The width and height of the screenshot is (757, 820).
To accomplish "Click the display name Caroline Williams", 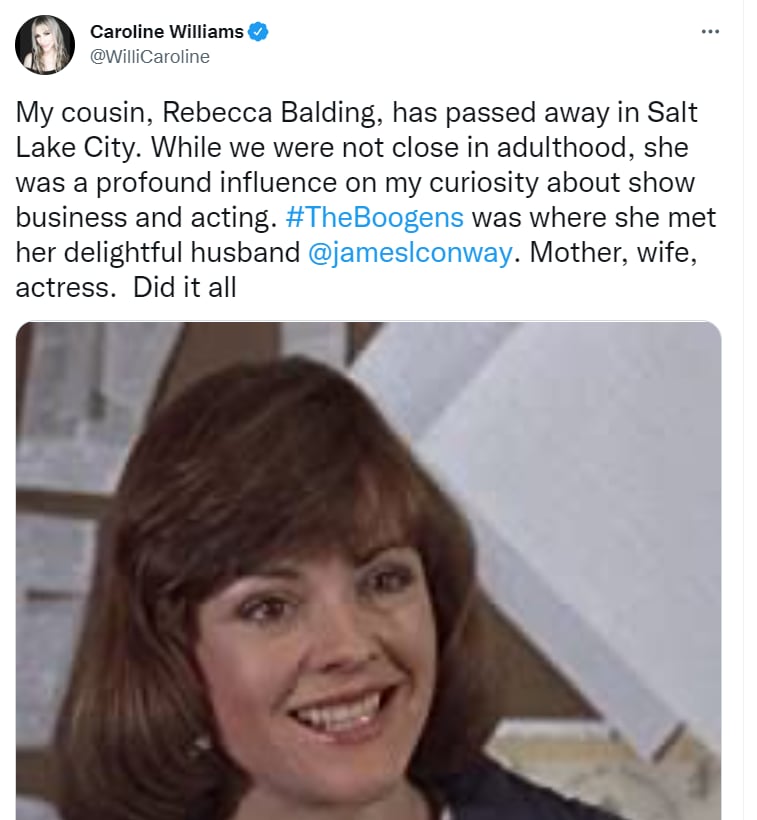I will (166, 32).
